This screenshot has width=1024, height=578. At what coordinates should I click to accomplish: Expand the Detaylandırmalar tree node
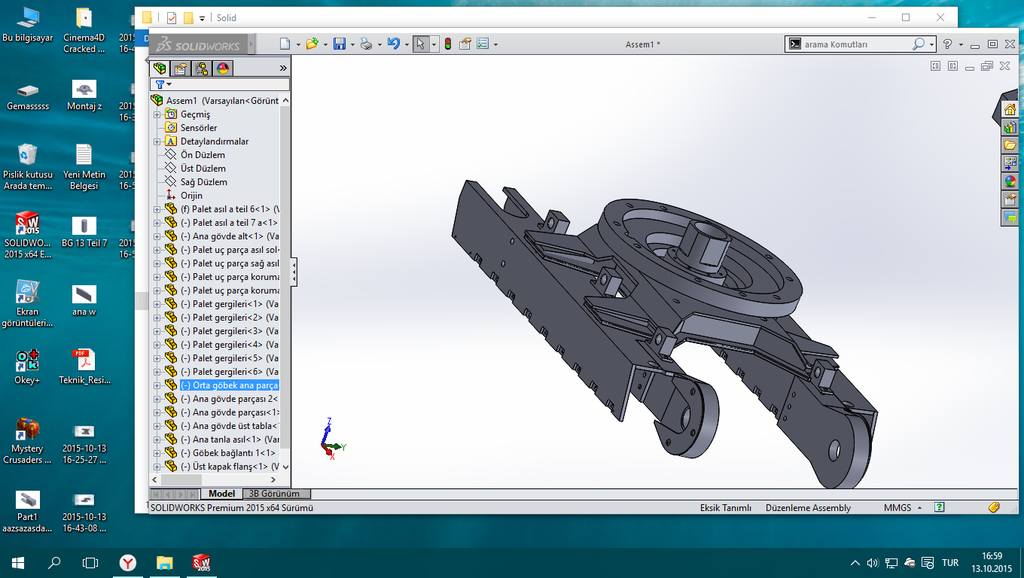tap(157, 141)
